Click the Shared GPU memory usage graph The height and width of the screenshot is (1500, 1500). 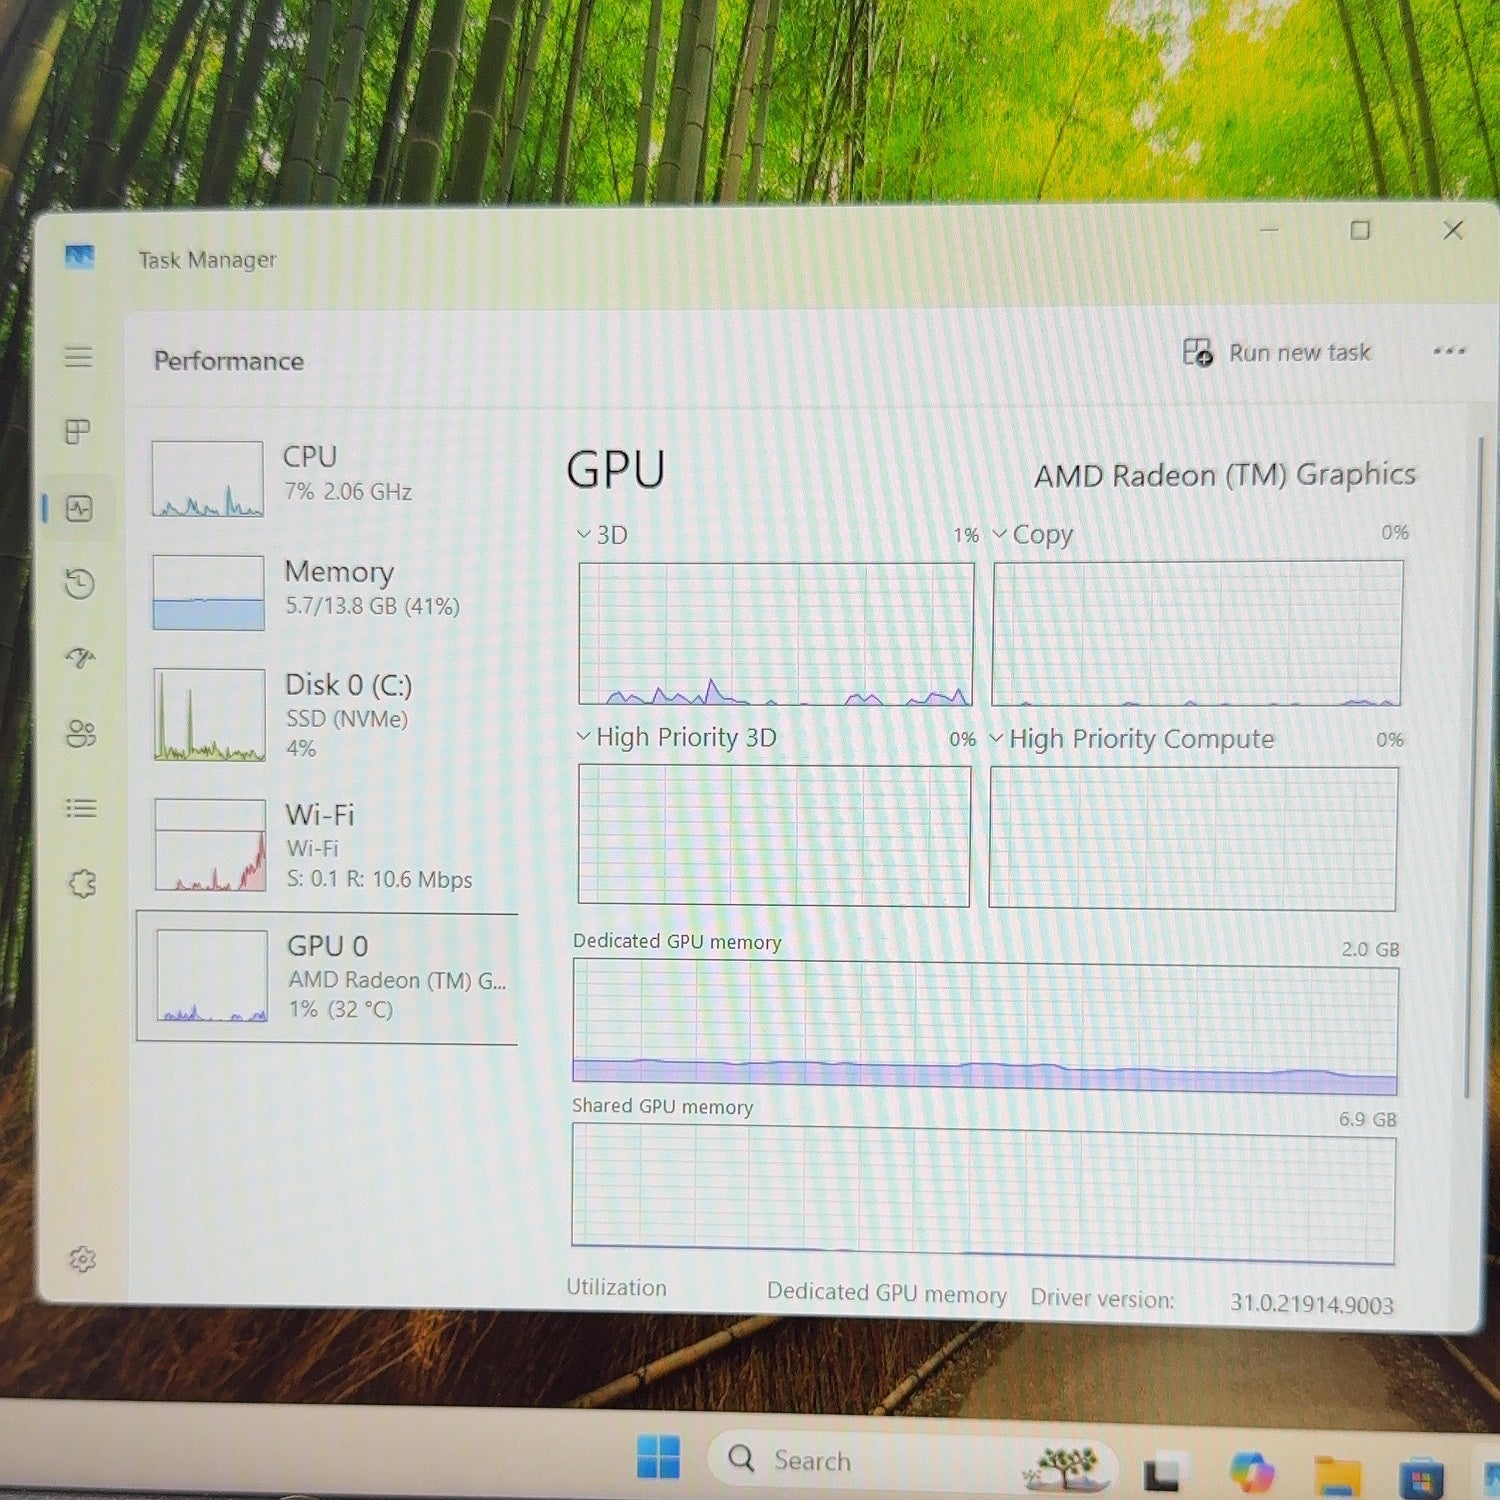point(984,1193)
